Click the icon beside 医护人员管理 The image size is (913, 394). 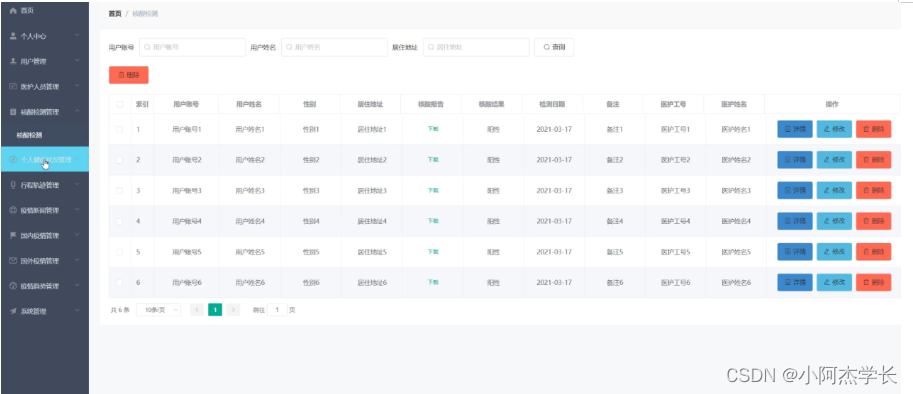click(13, 87)
